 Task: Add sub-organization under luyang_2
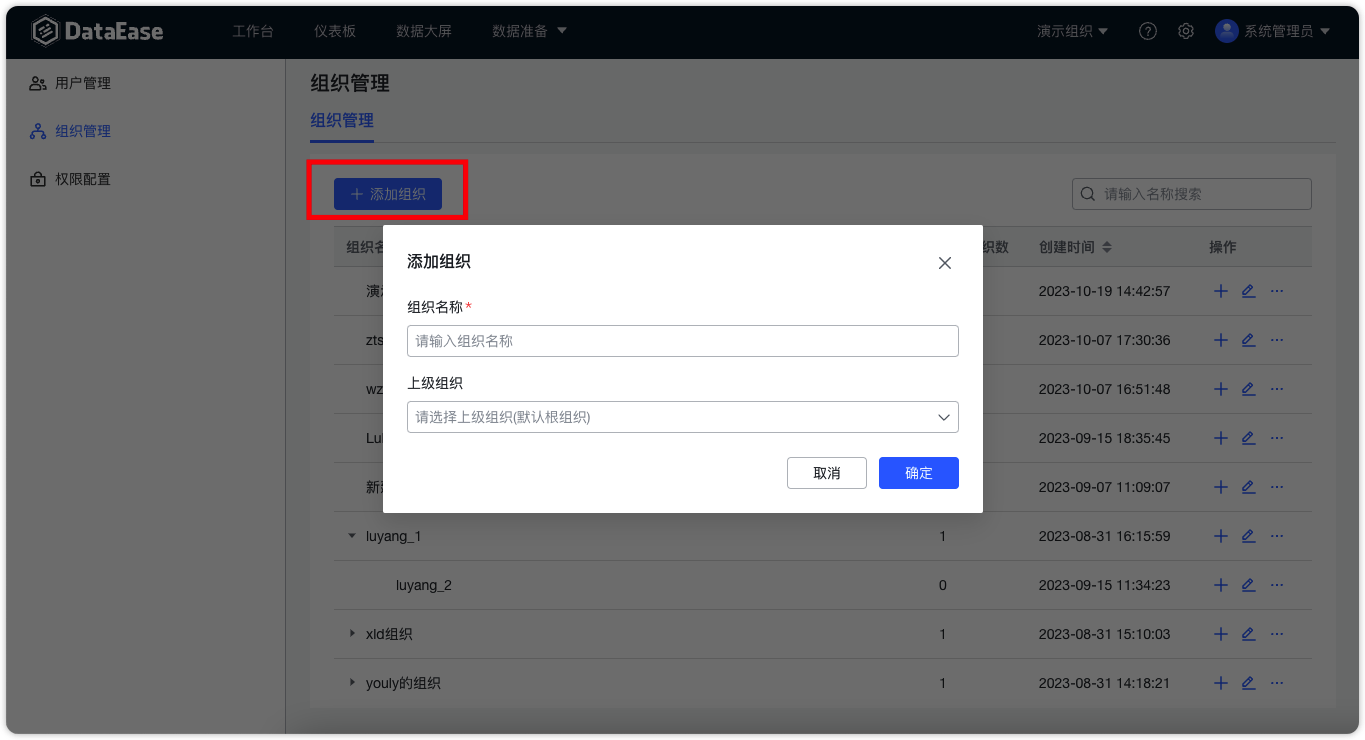point(1220,585)
